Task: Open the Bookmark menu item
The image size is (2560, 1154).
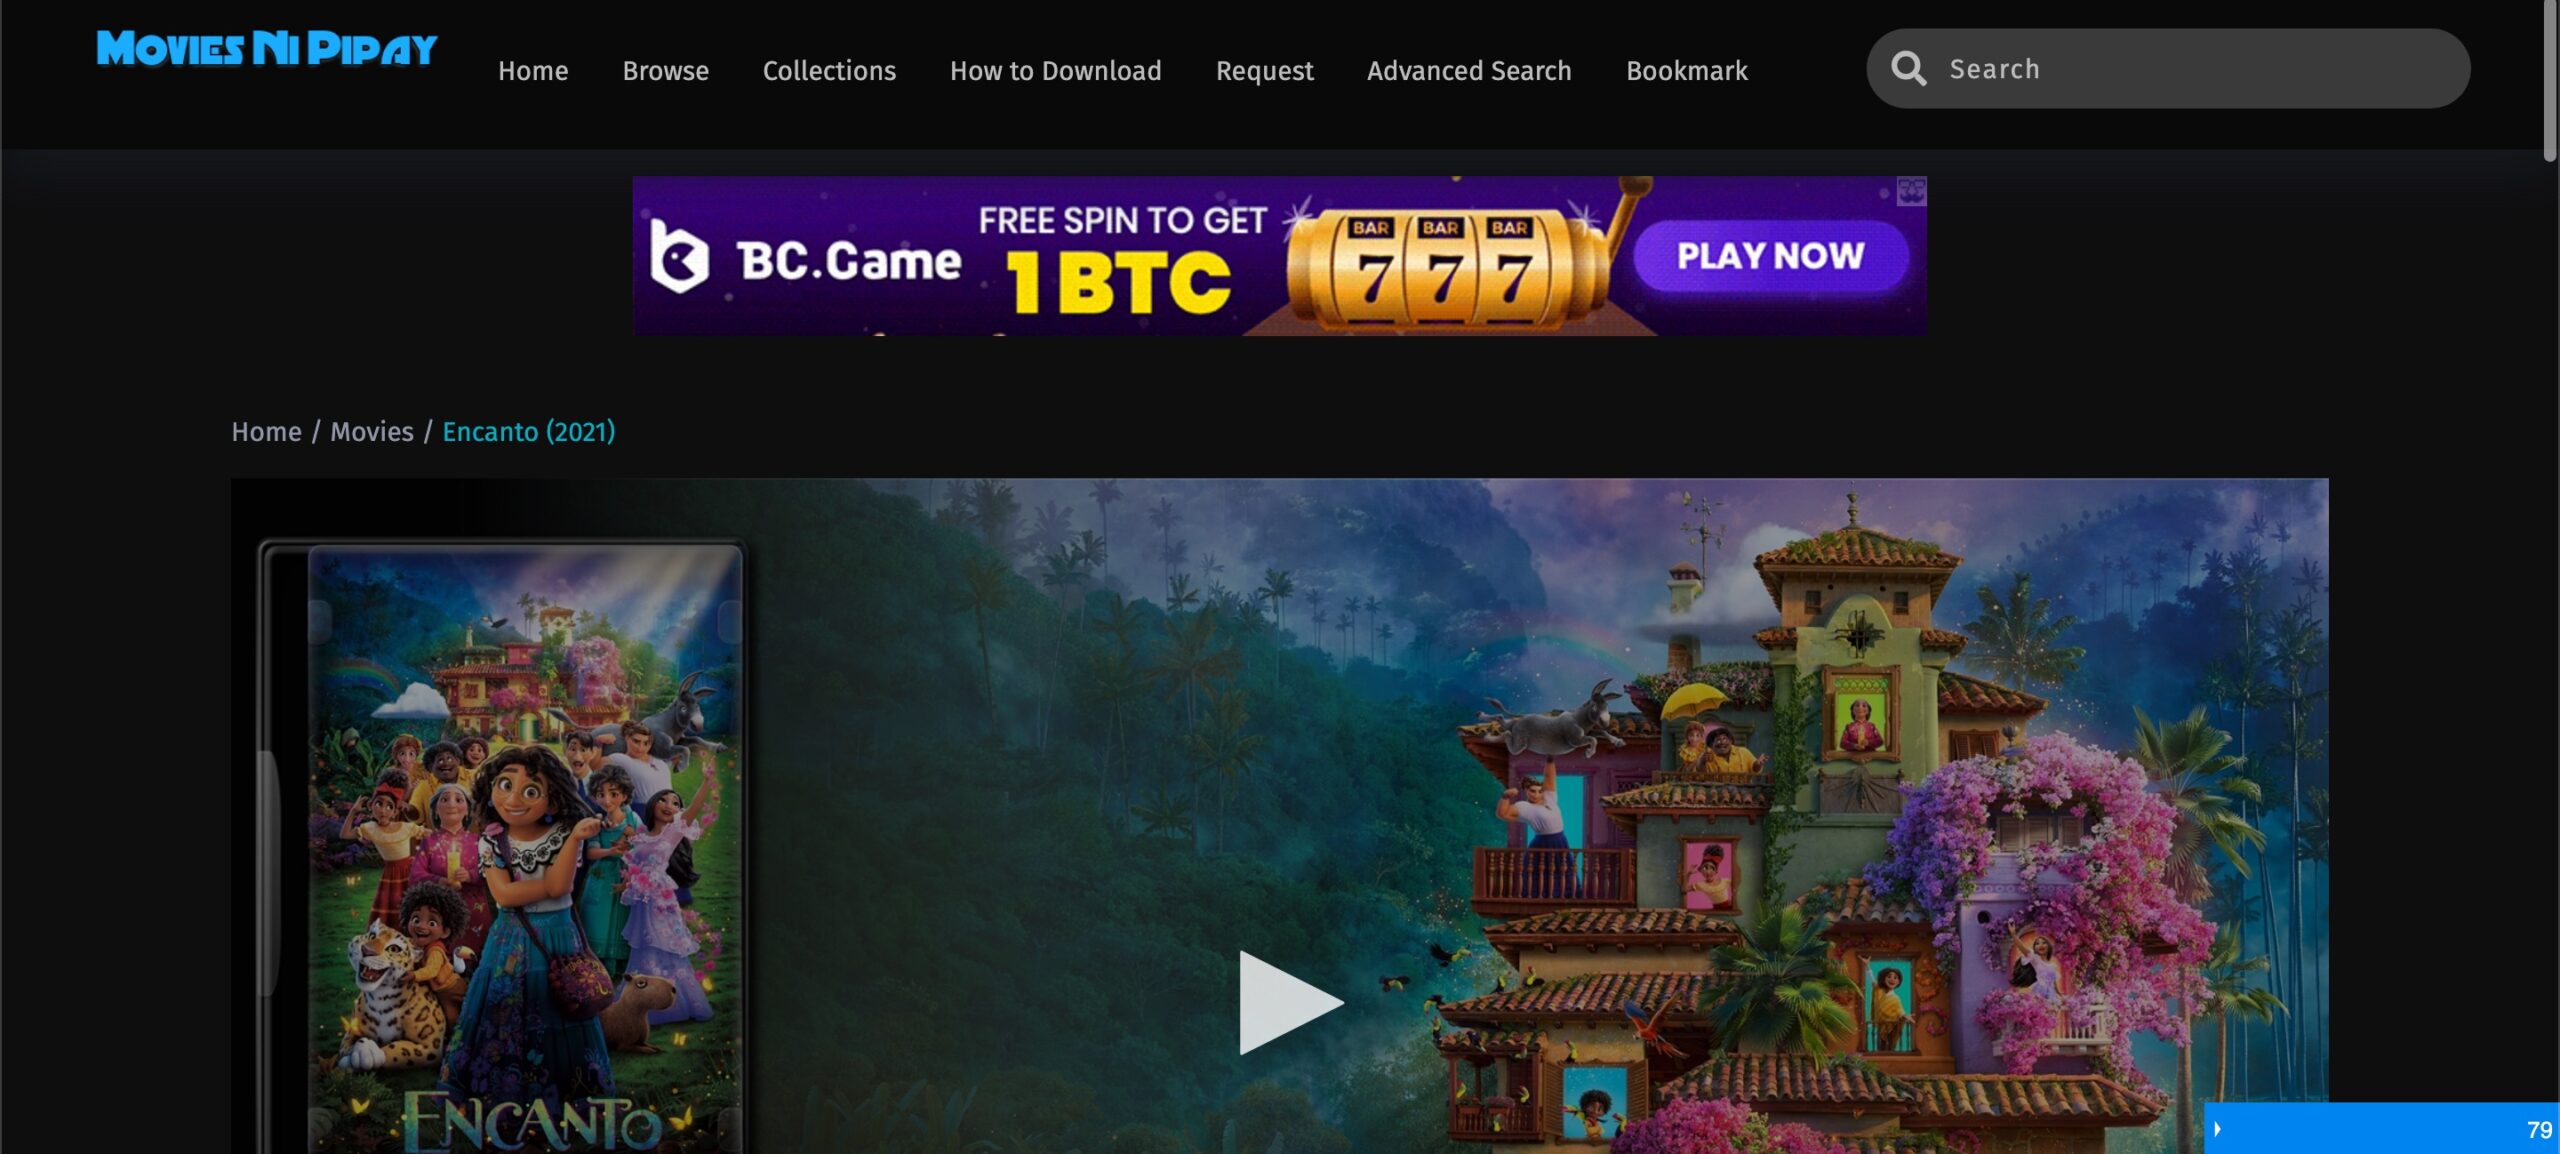Action: (x=1687, y=71)
